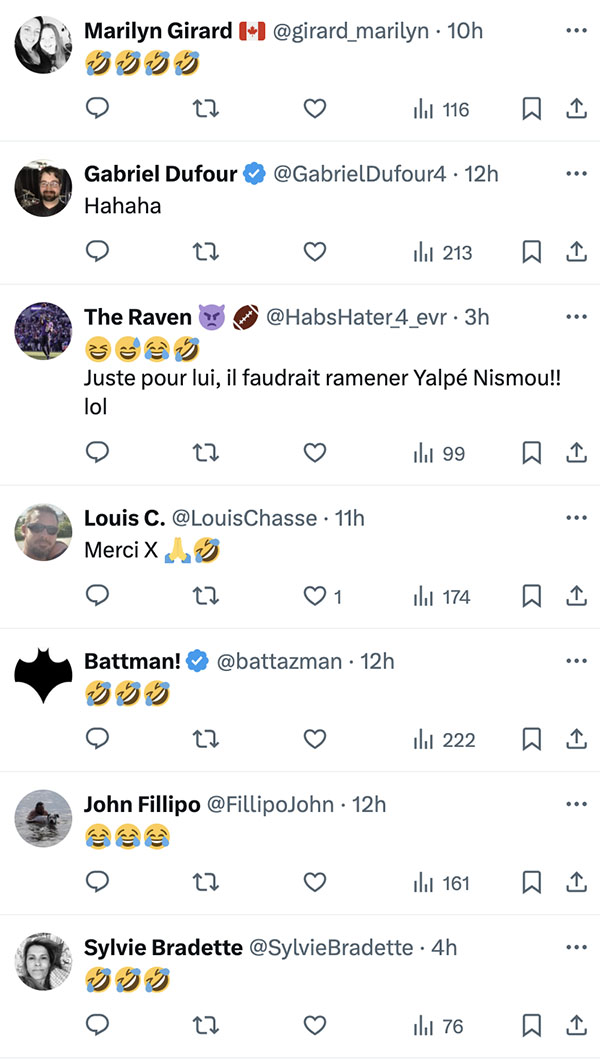
Task: Expand the three-dot menu for John Fillipo
Action: coord(576,804)
